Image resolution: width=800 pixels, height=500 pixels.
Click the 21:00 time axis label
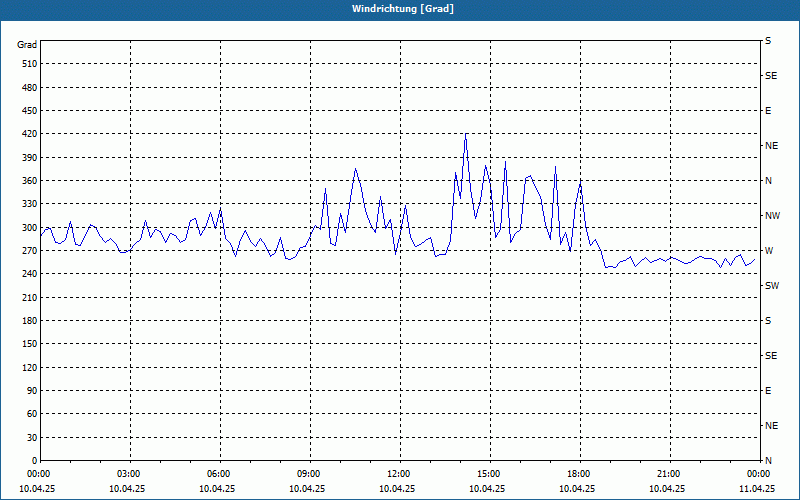click(x=670, y=474)
